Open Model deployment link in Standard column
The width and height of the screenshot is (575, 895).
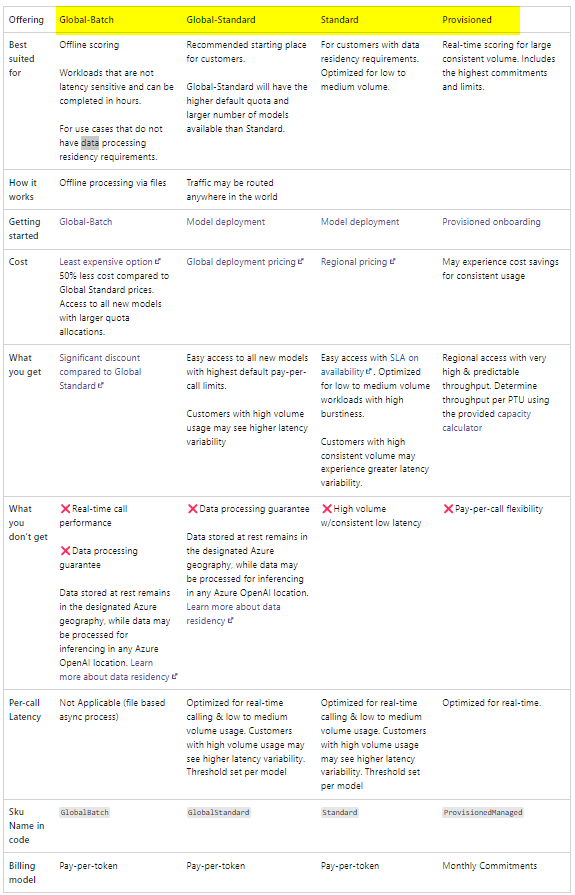click(x=360, y=222)
